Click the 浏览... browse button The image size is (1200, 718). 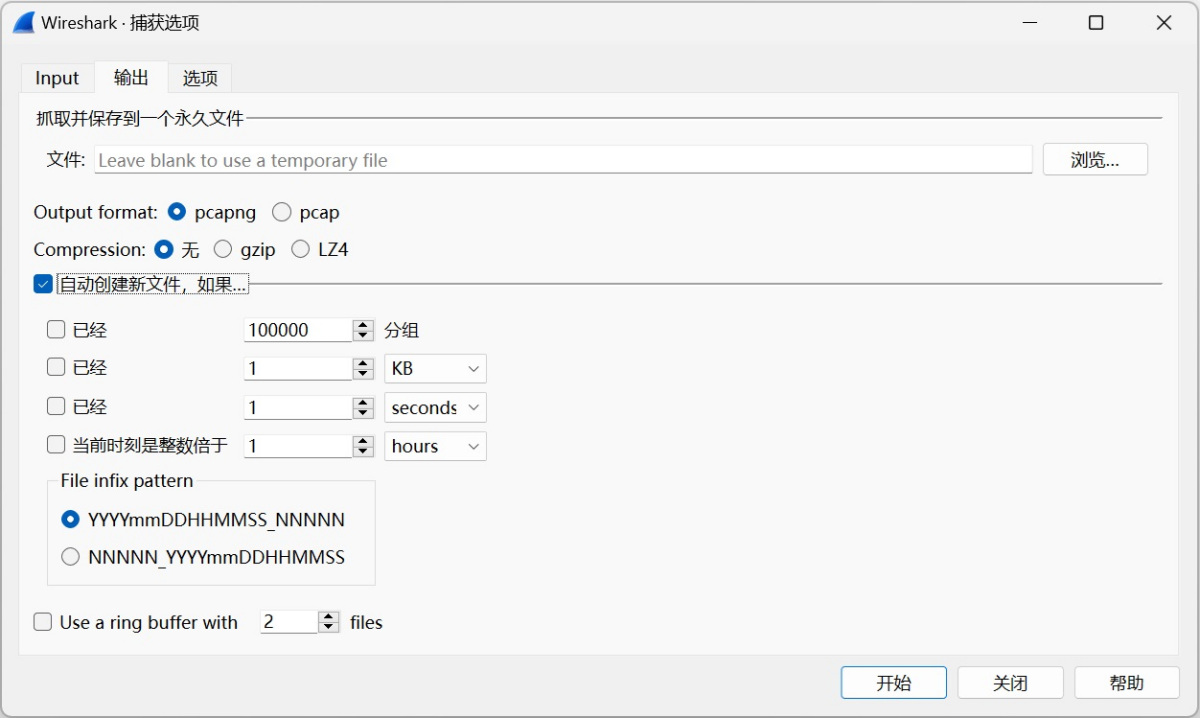(1095, 160)
